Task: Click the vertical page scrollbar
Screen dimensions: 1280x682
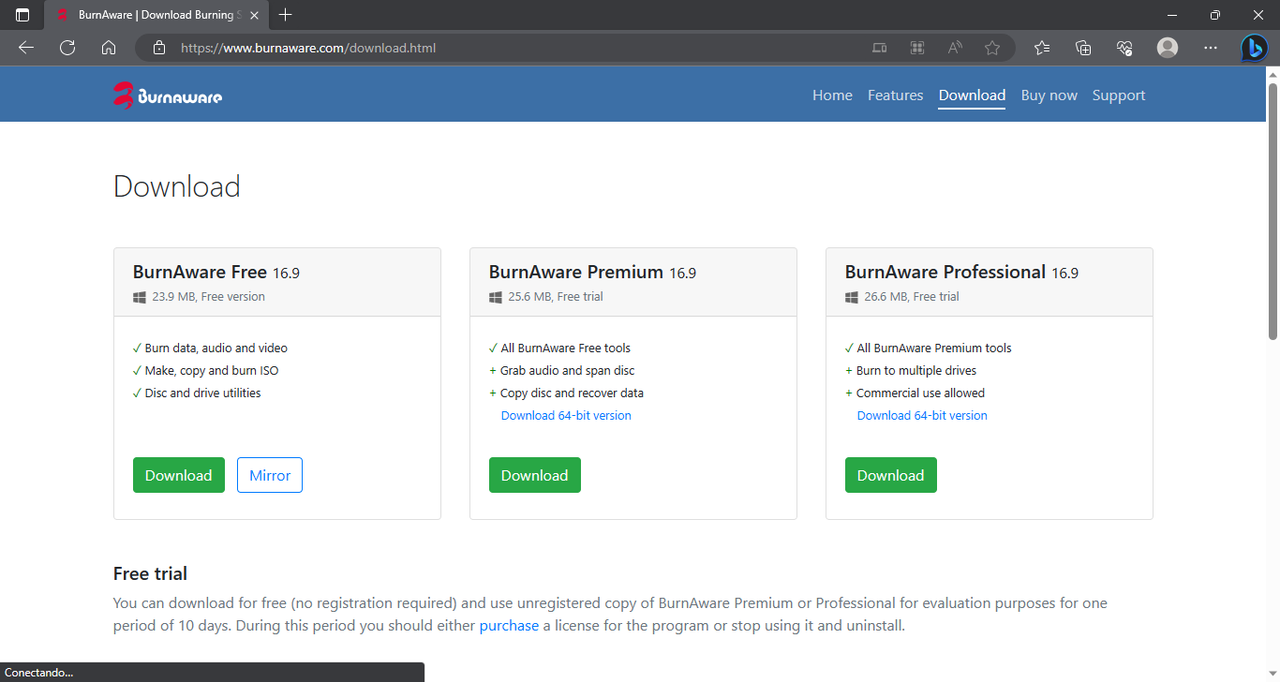Action: 1273,210
